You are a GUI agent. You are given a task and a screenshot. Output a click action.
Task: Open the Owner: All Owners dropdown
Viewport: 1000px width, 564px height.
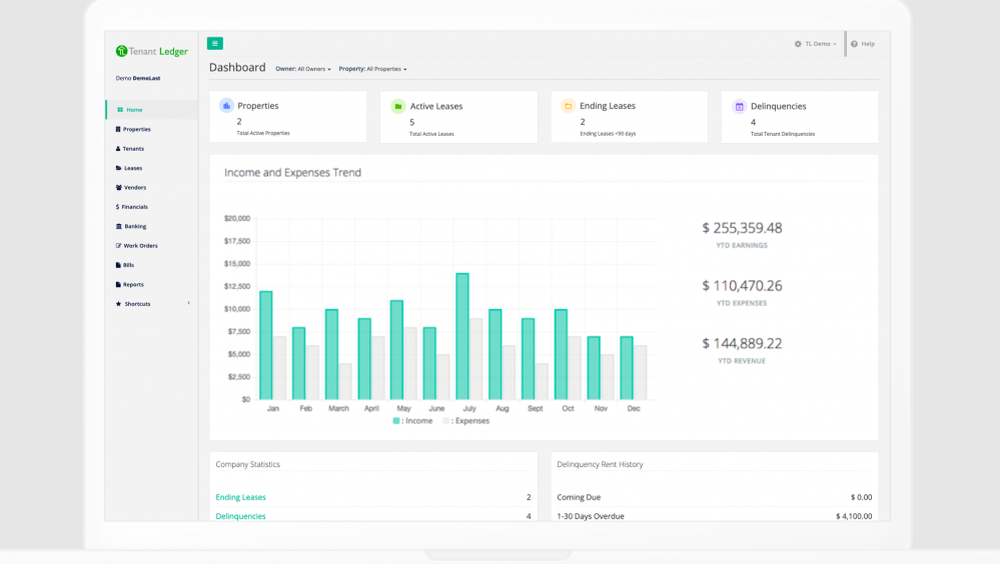(x=303, y=69)
